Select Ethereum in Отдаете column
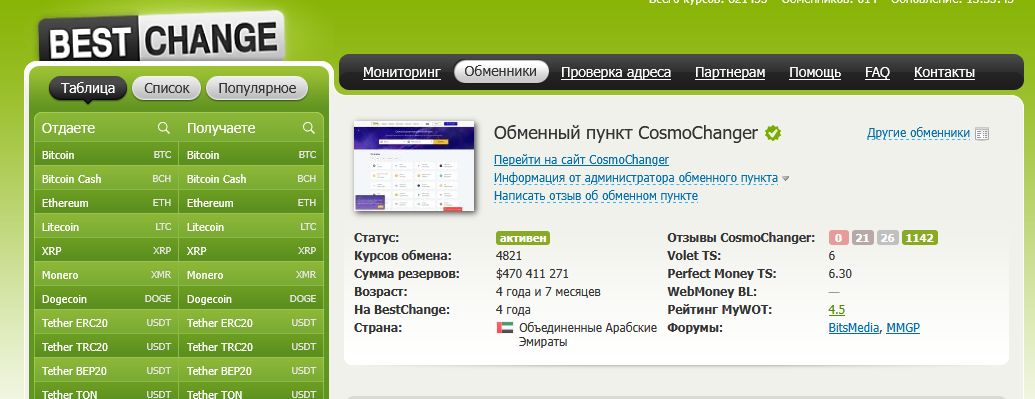This screenshot has width=1035, height=399. 106,203
